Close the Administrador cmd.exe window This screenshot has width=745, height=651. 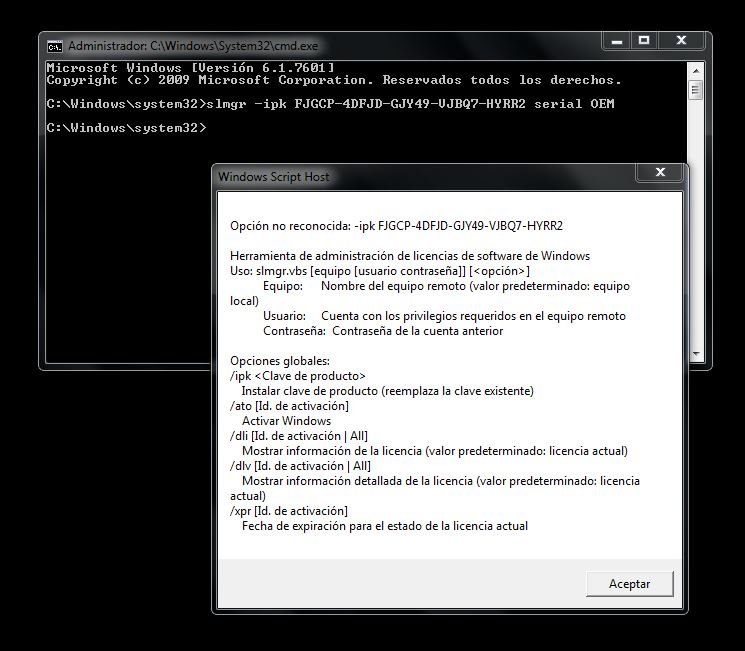click(x=681, y=41)
